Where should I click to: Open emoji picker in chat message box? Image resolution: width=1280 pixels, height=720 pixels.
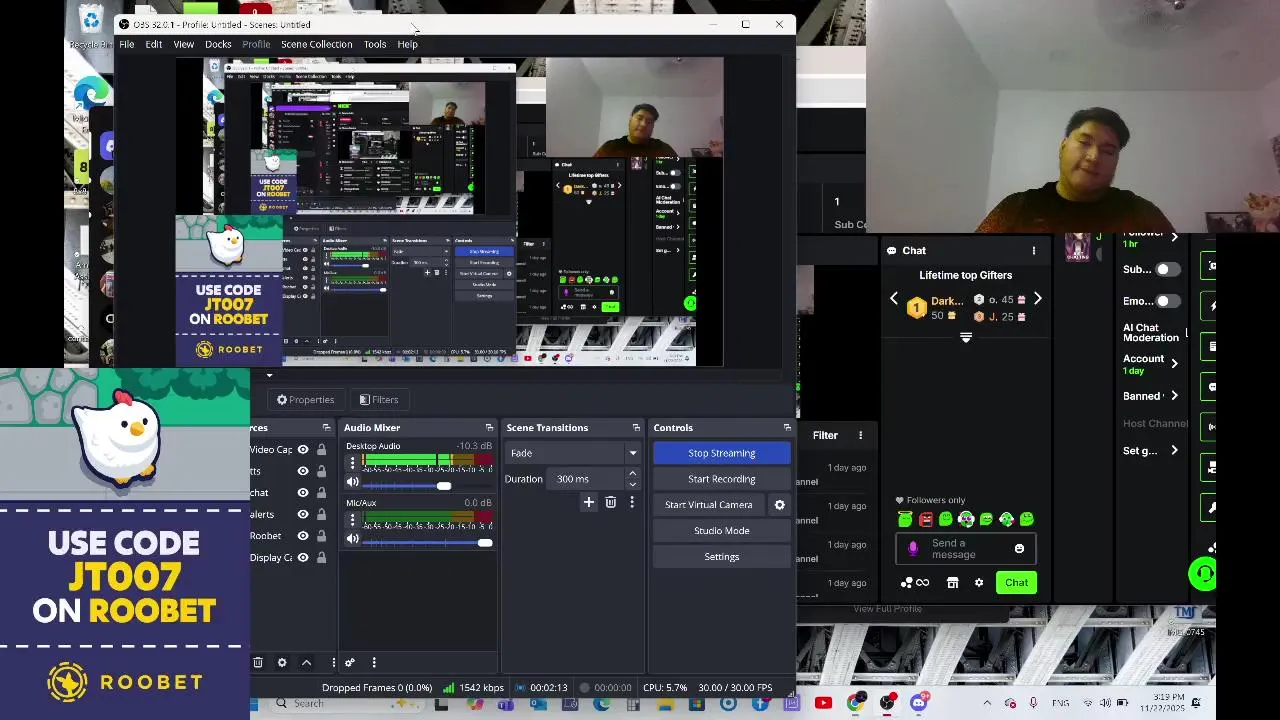pyautogui.click(x=1019, y=548)
